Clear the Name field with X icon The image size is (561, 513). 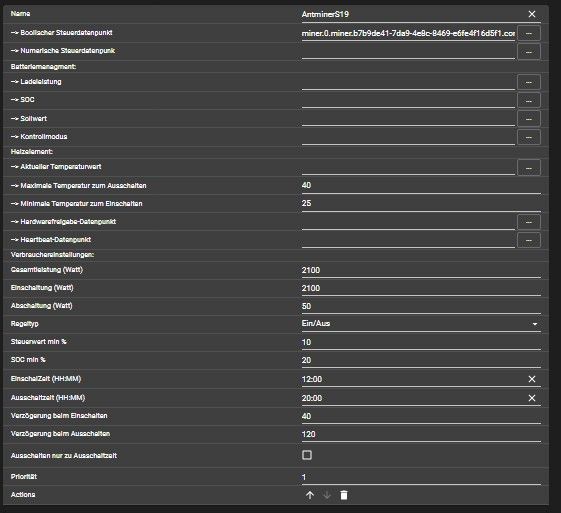[x=532, y=14]
